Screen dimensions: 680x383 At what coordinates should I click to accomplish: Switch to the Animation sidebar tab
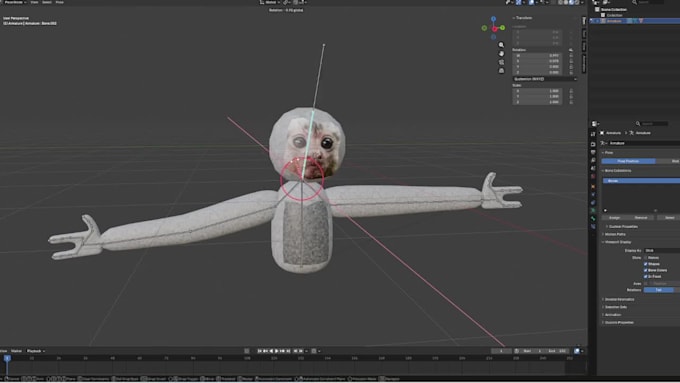point(584,64)
